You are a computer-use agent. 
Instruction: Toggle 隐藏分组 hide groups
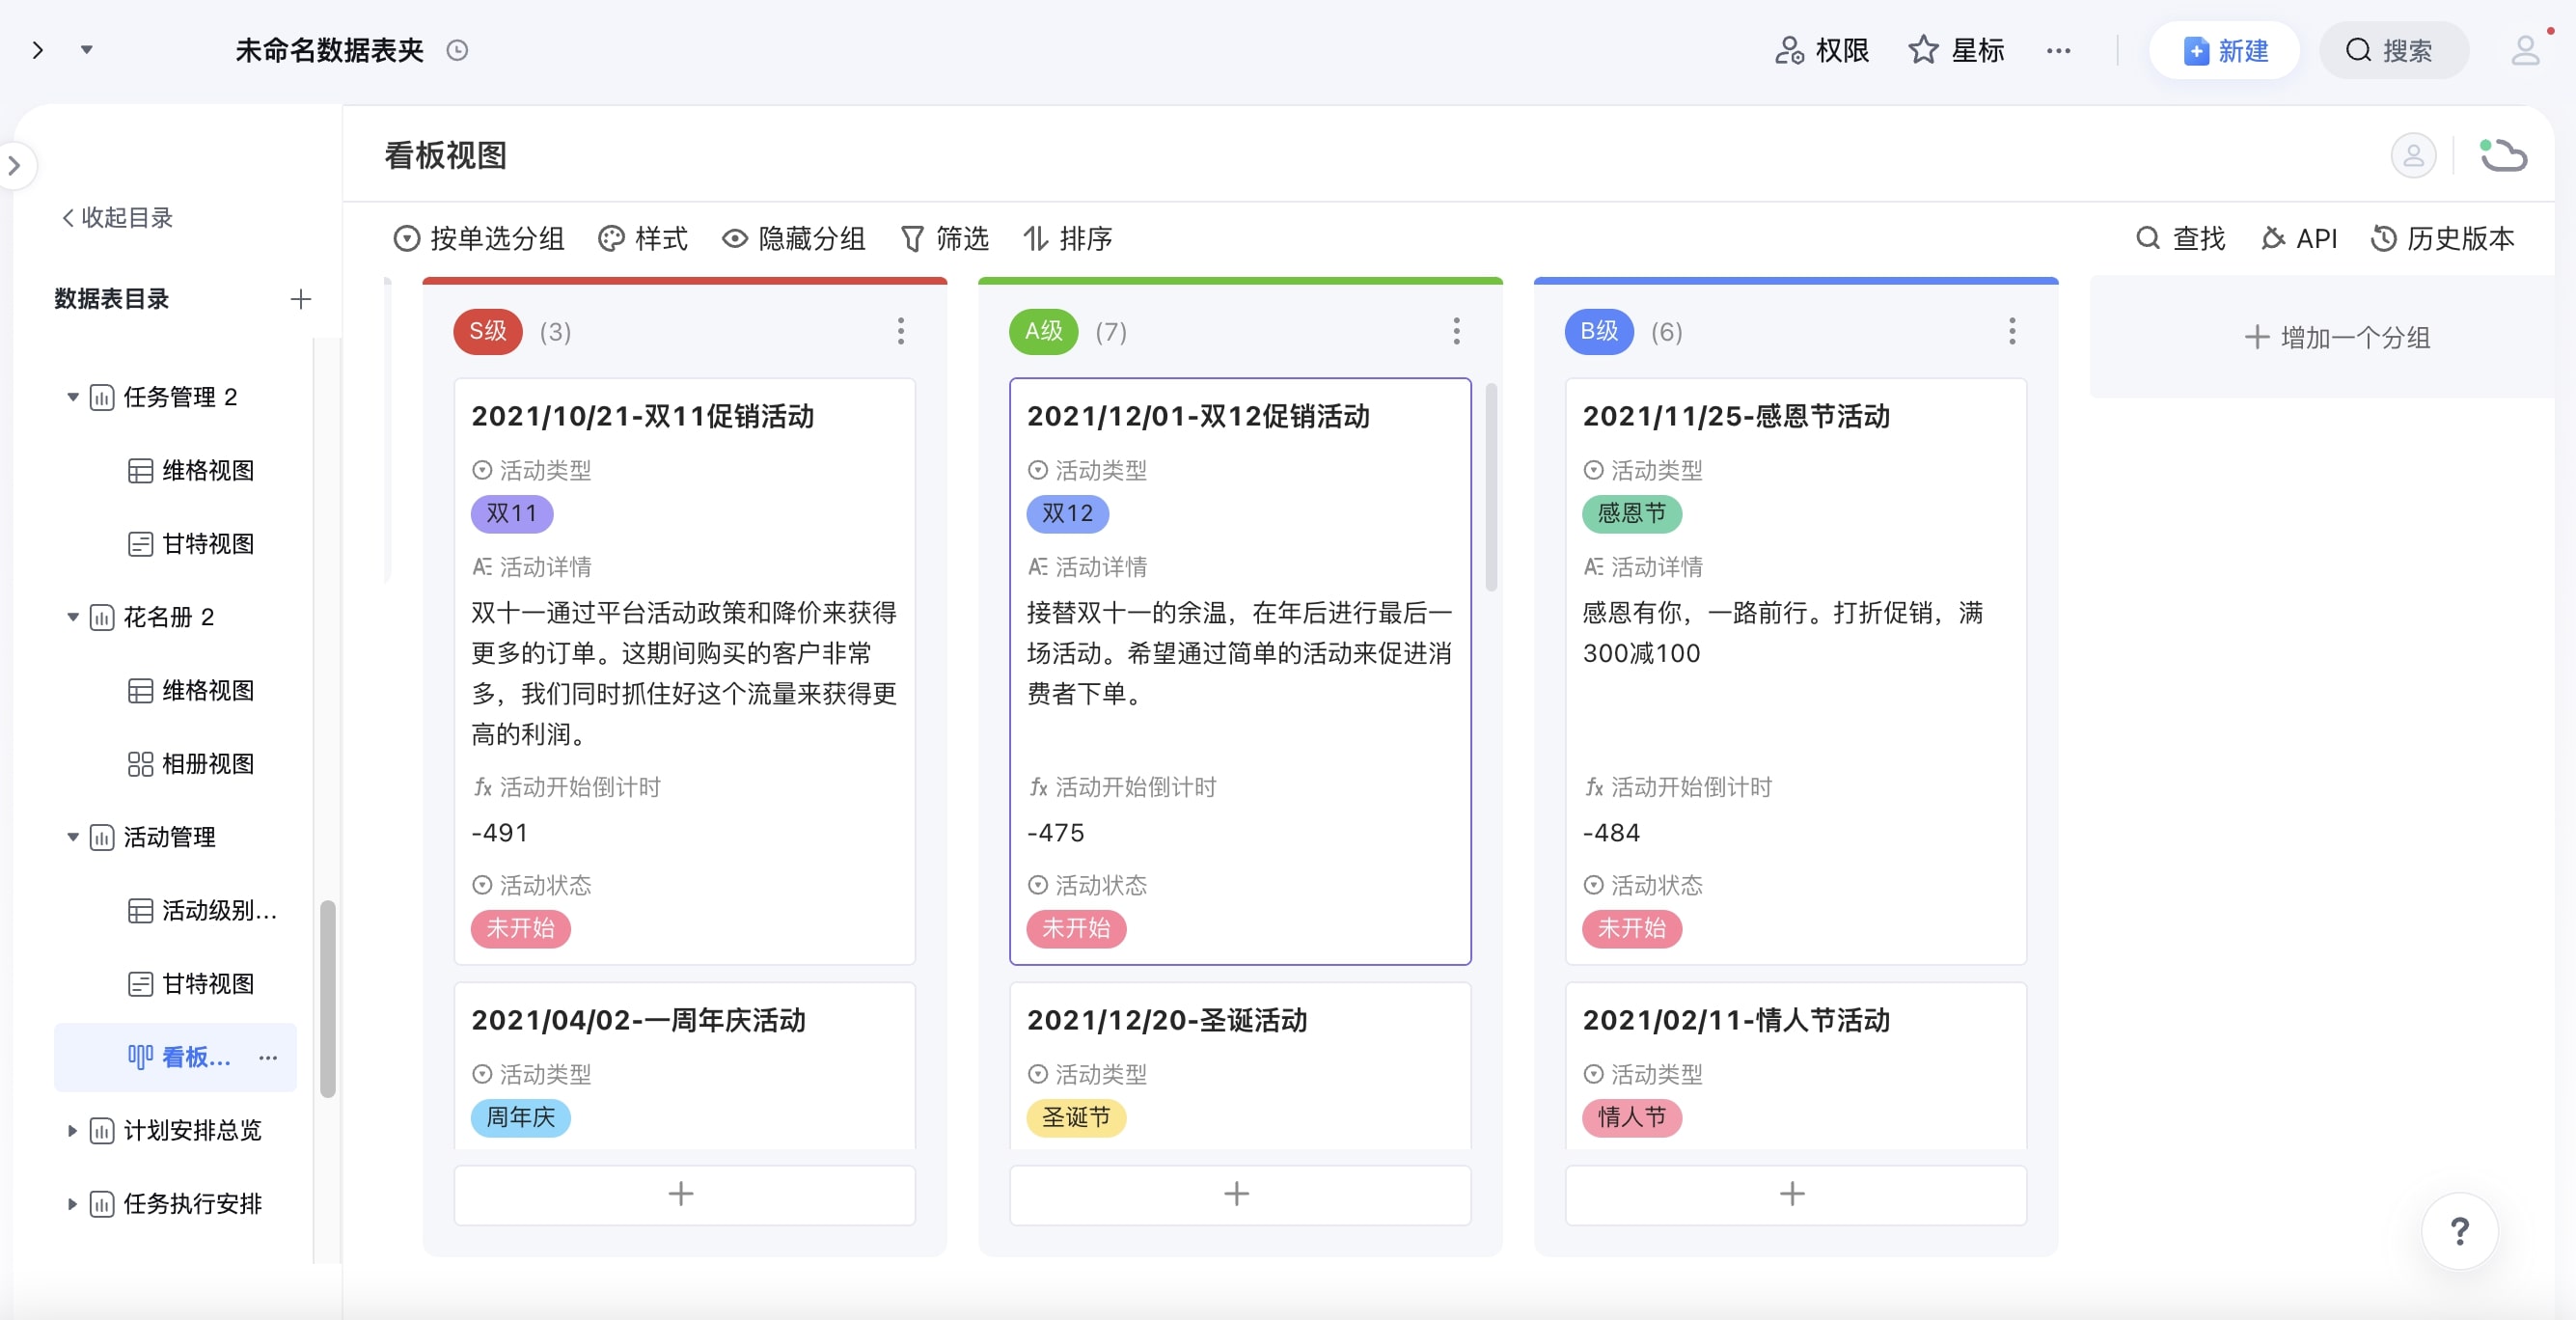click(793, 238)
